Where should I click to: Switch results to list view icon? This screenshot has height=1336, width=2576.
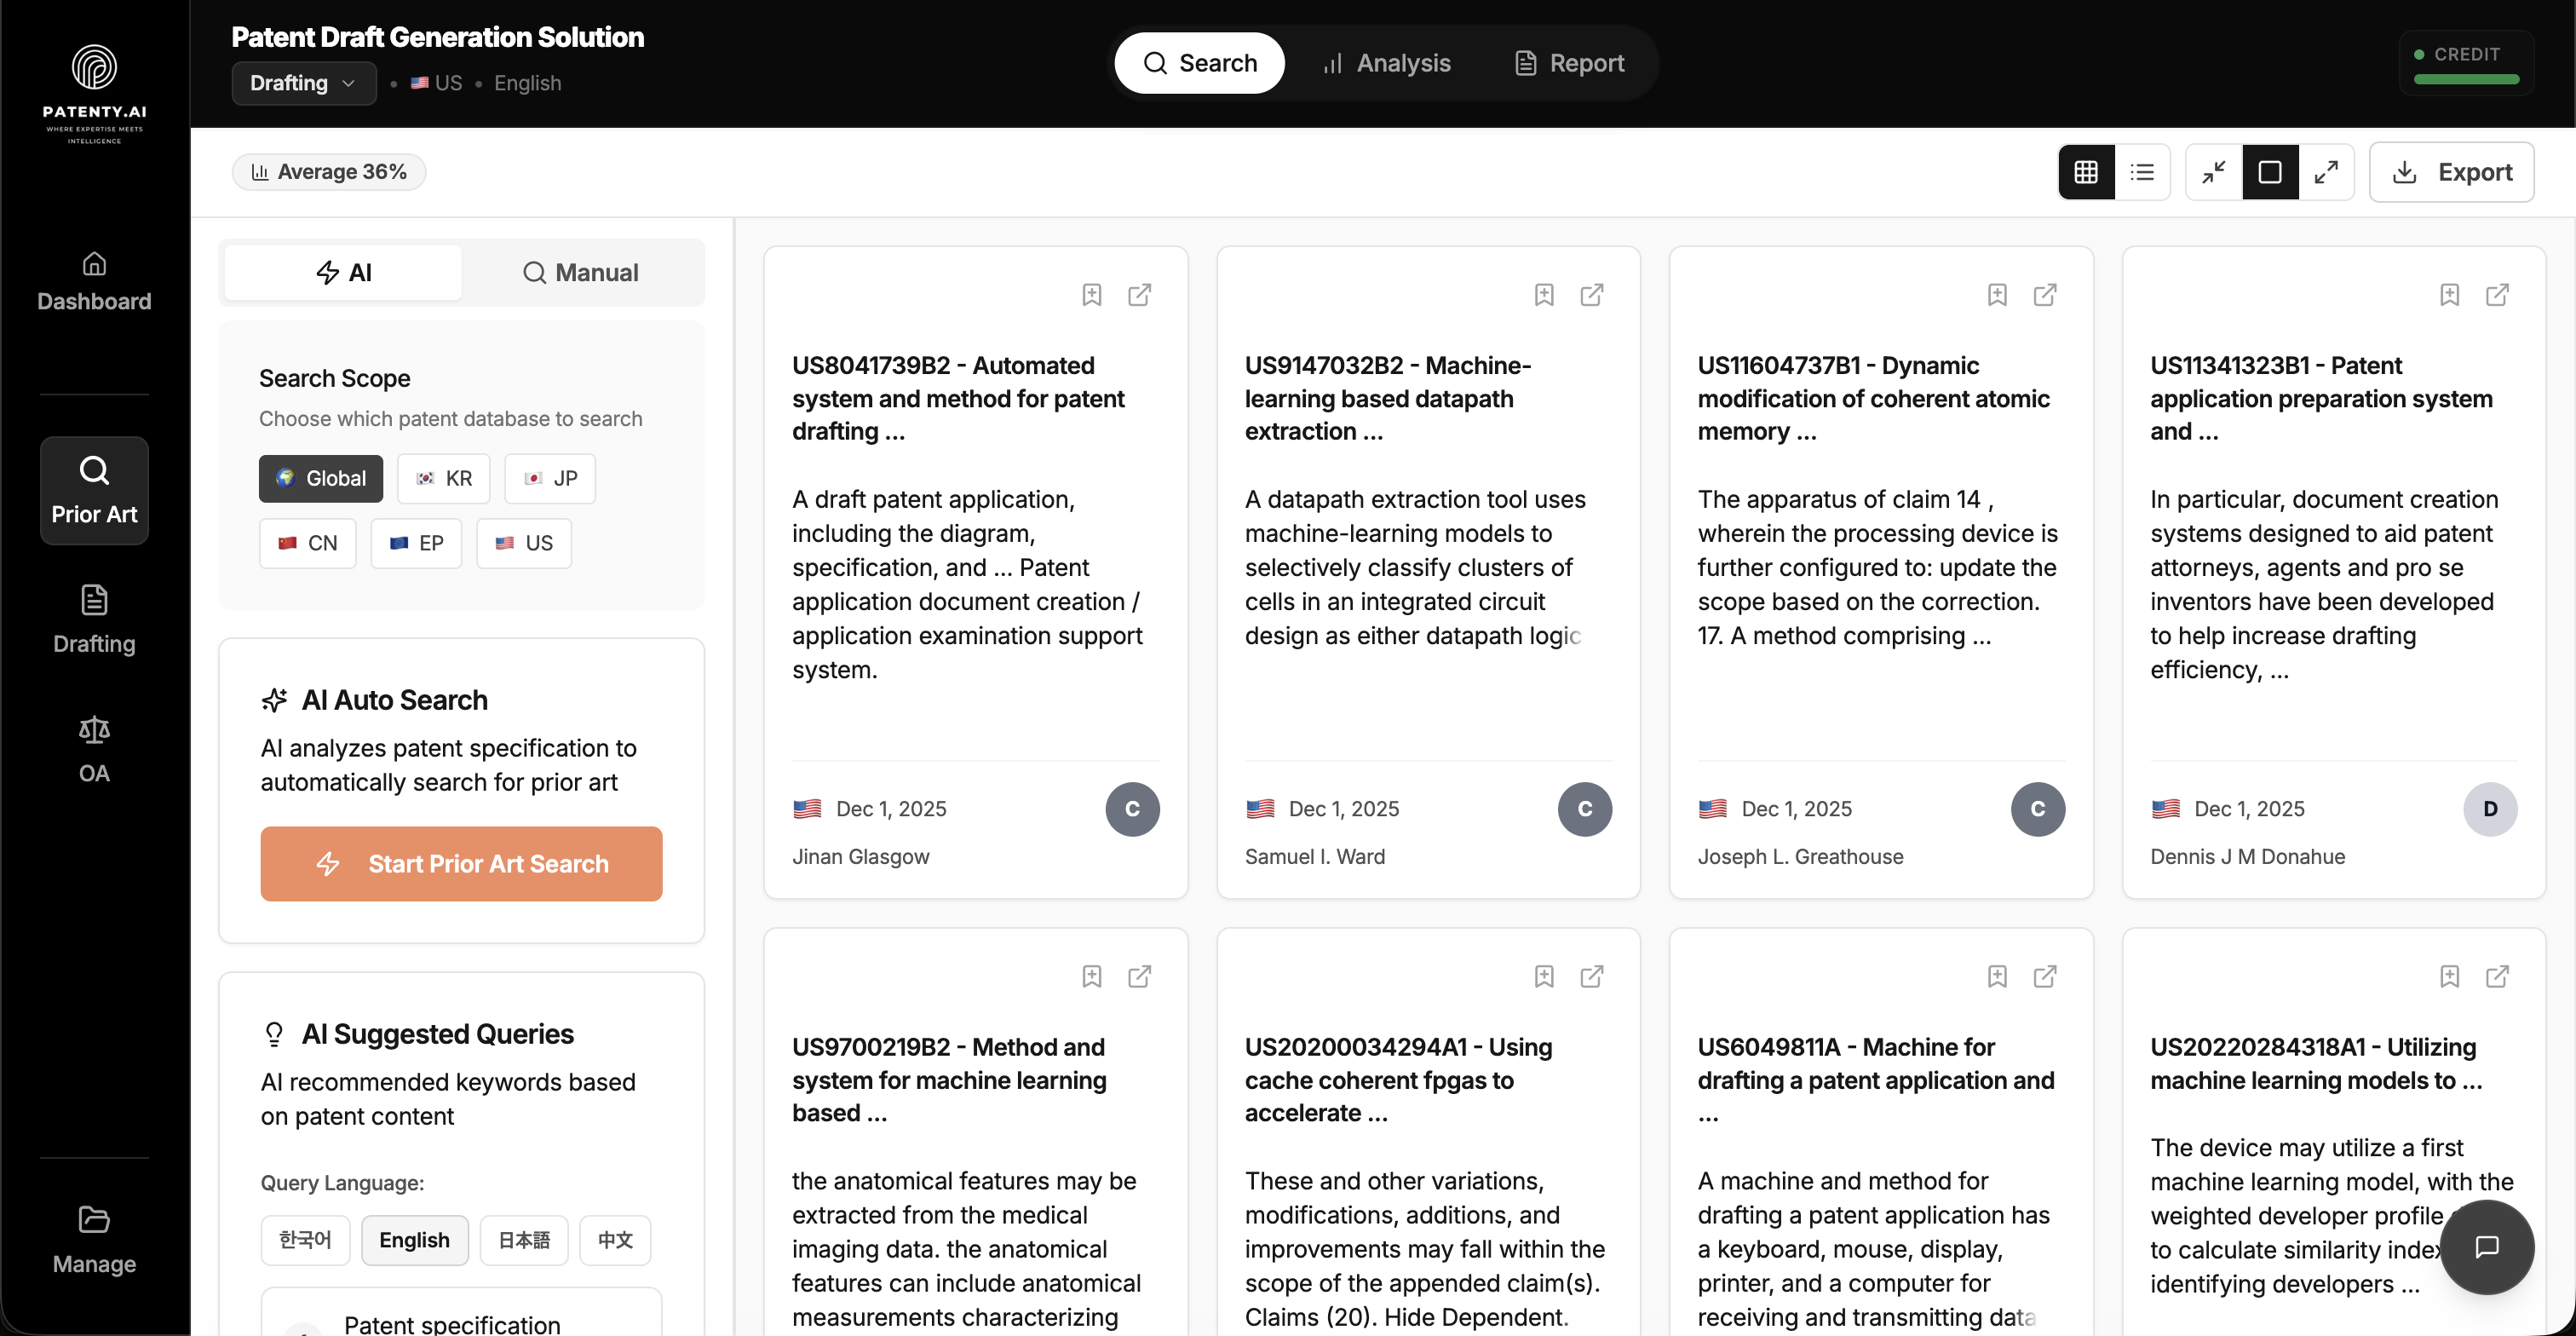coord(2142,171)
